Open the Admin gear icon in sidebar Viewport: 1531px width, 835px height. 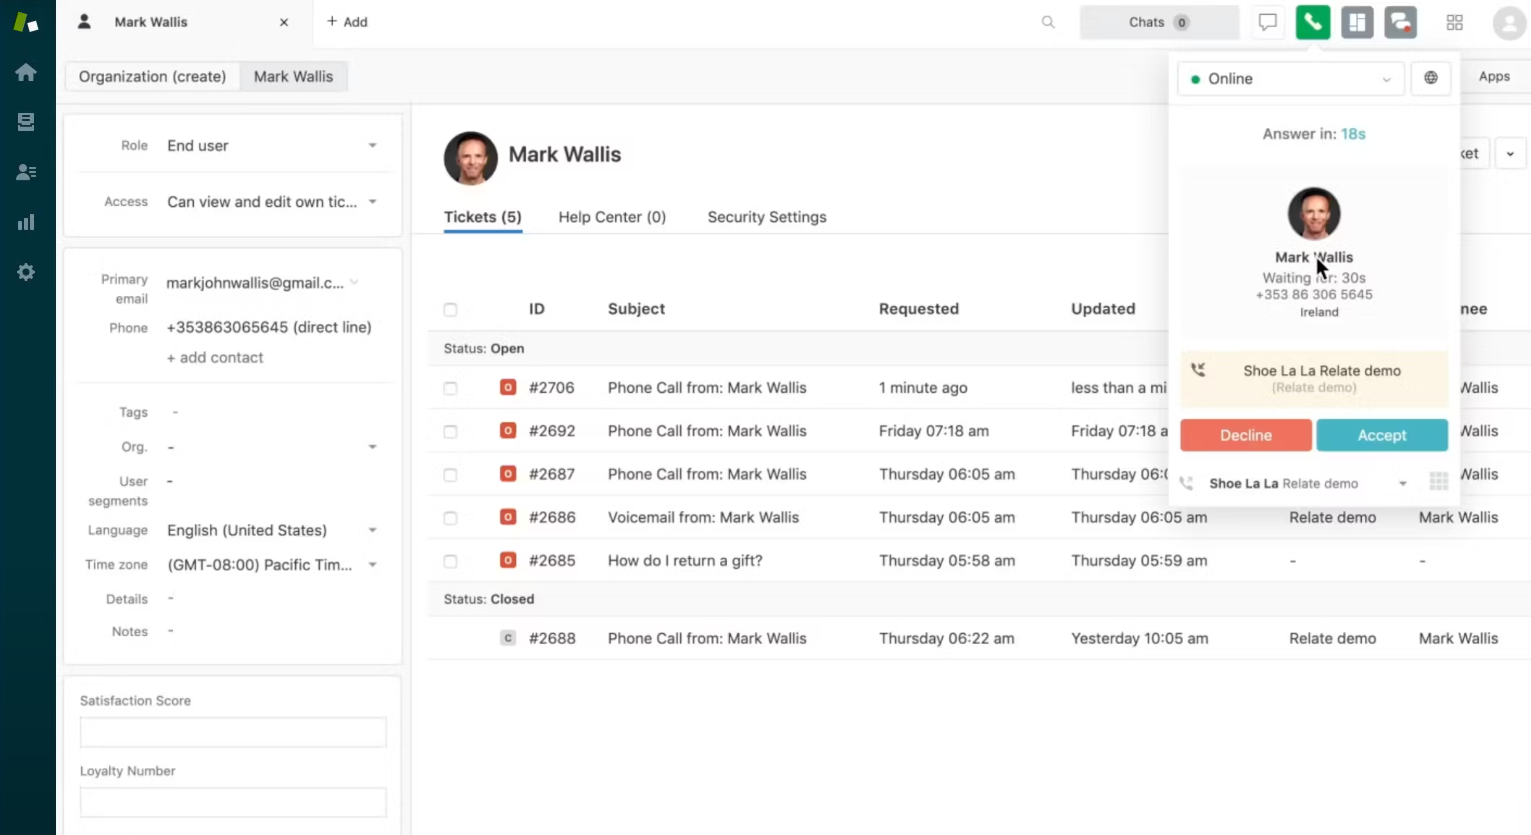26,272
